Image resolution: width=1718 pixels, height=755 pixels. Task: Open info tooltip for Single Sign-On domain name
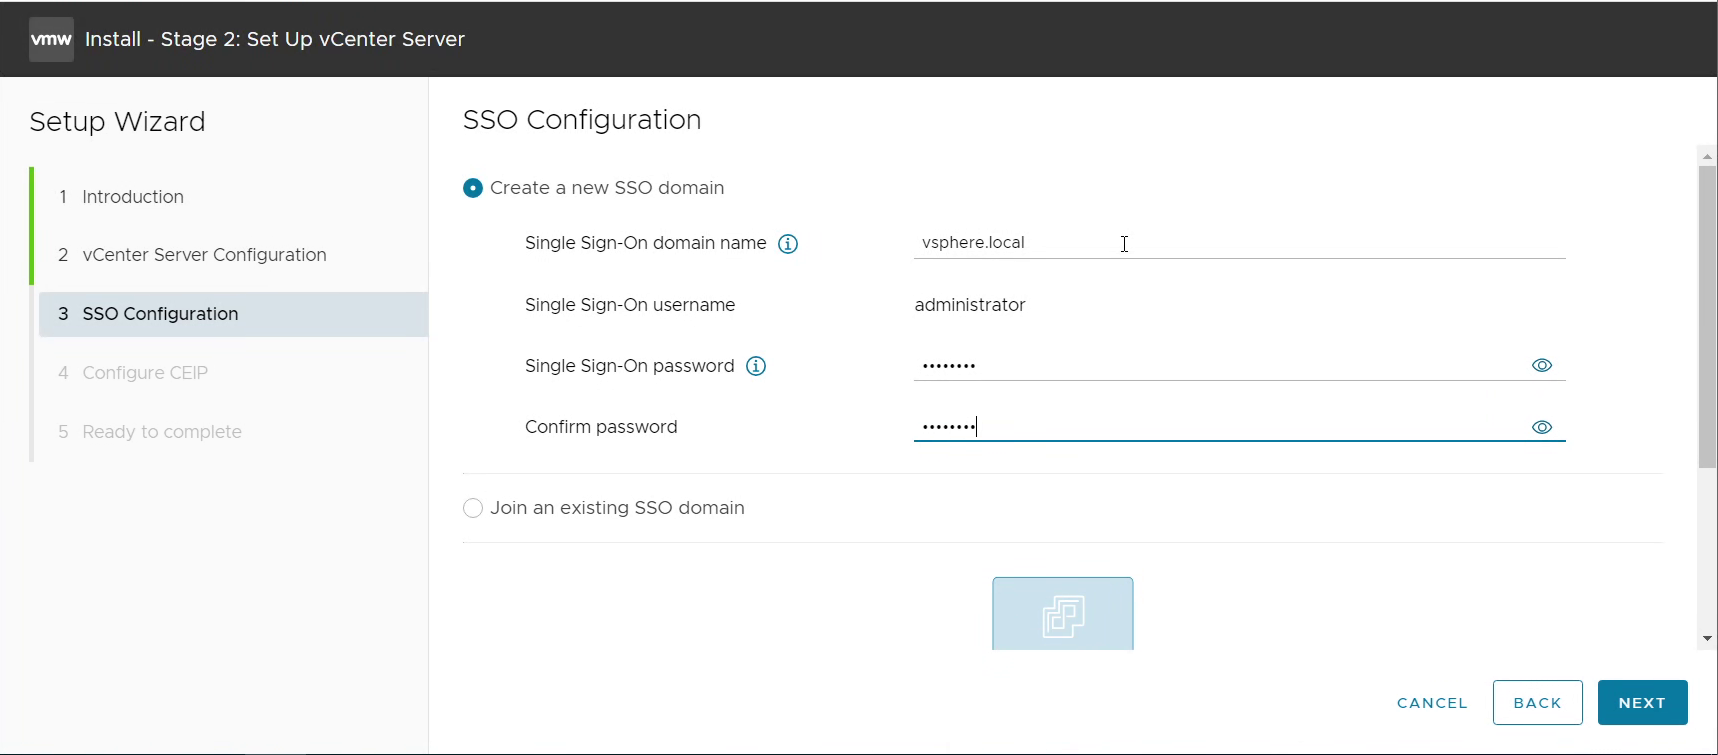(788, 244)
